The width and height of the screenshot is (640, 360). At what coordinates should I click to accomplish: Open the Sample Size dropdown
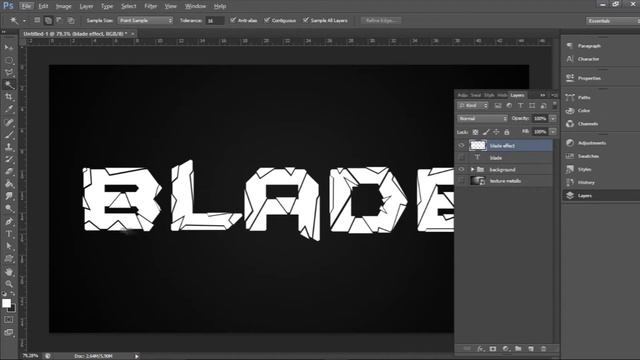145,20
